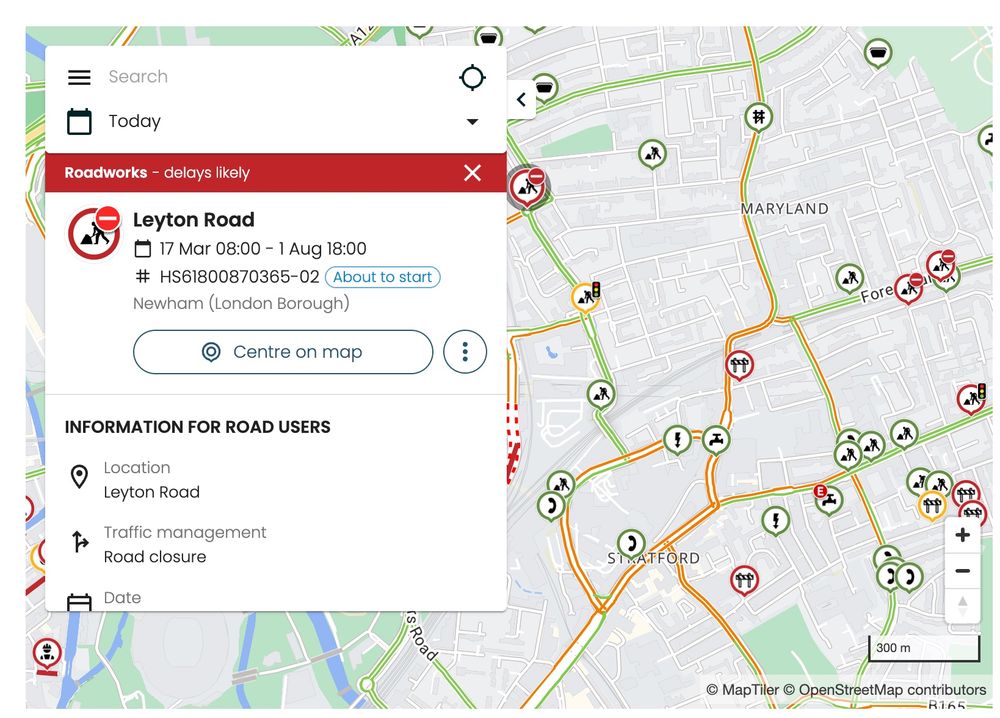
Task: Focus the Search input field
Action: (x=274, y=77)
